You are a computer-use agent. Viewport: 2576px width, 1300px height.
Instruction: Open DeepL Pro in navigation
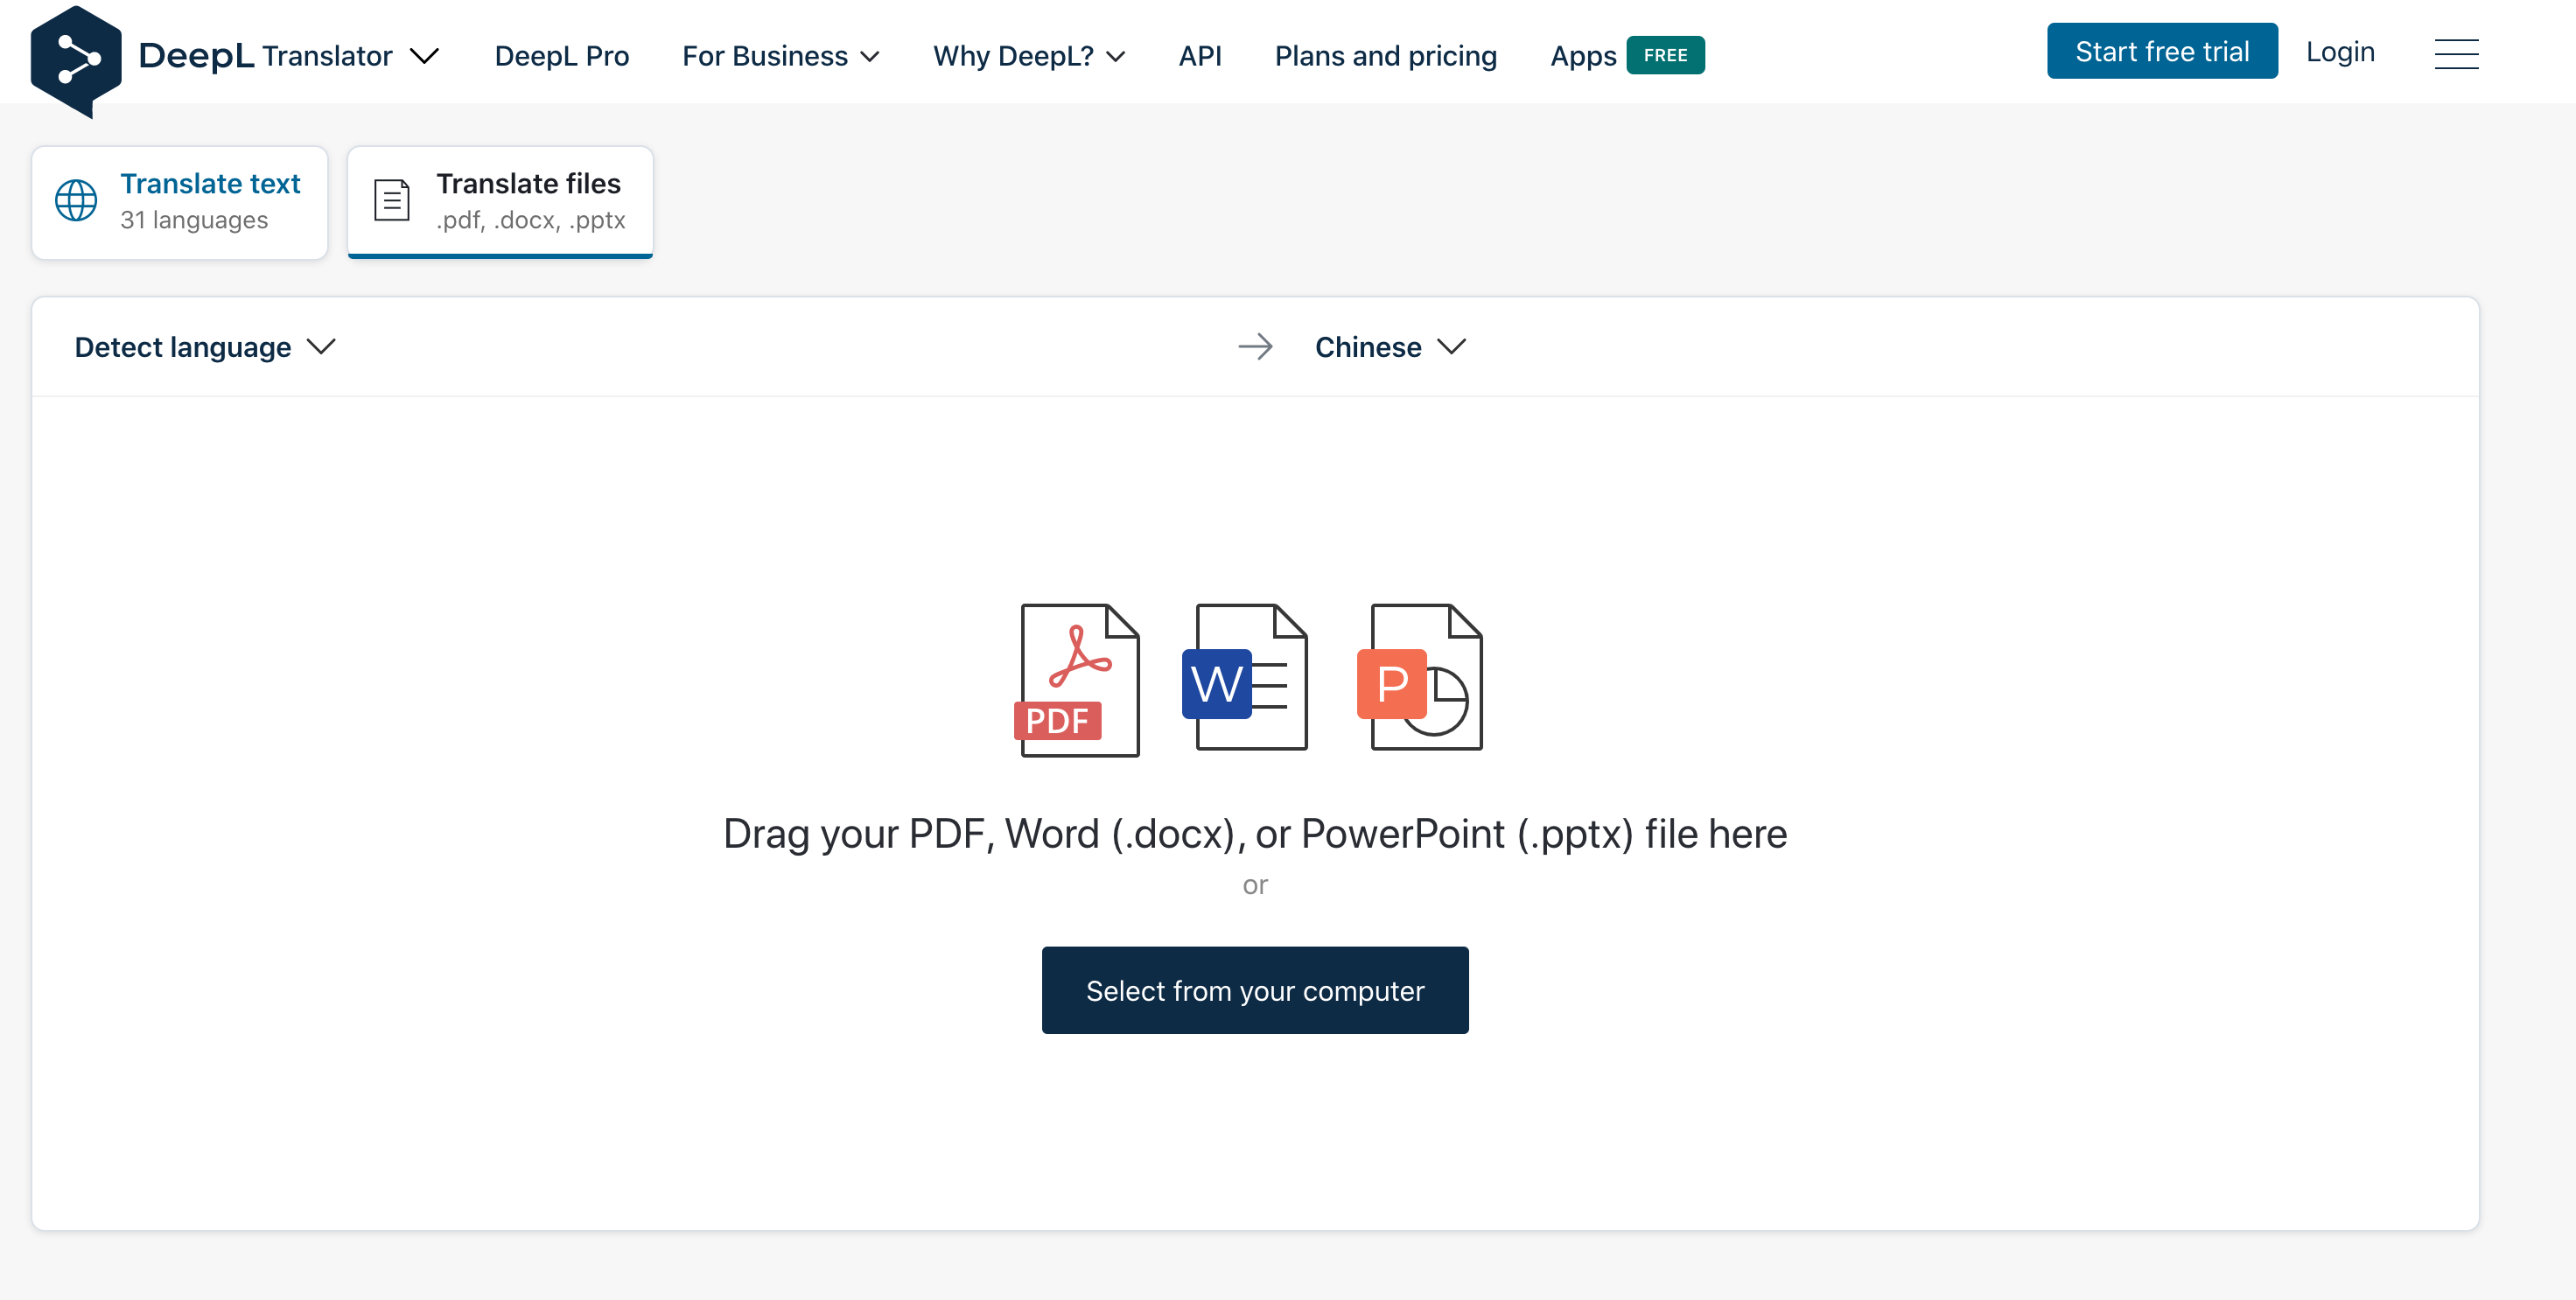click(561, 56)
